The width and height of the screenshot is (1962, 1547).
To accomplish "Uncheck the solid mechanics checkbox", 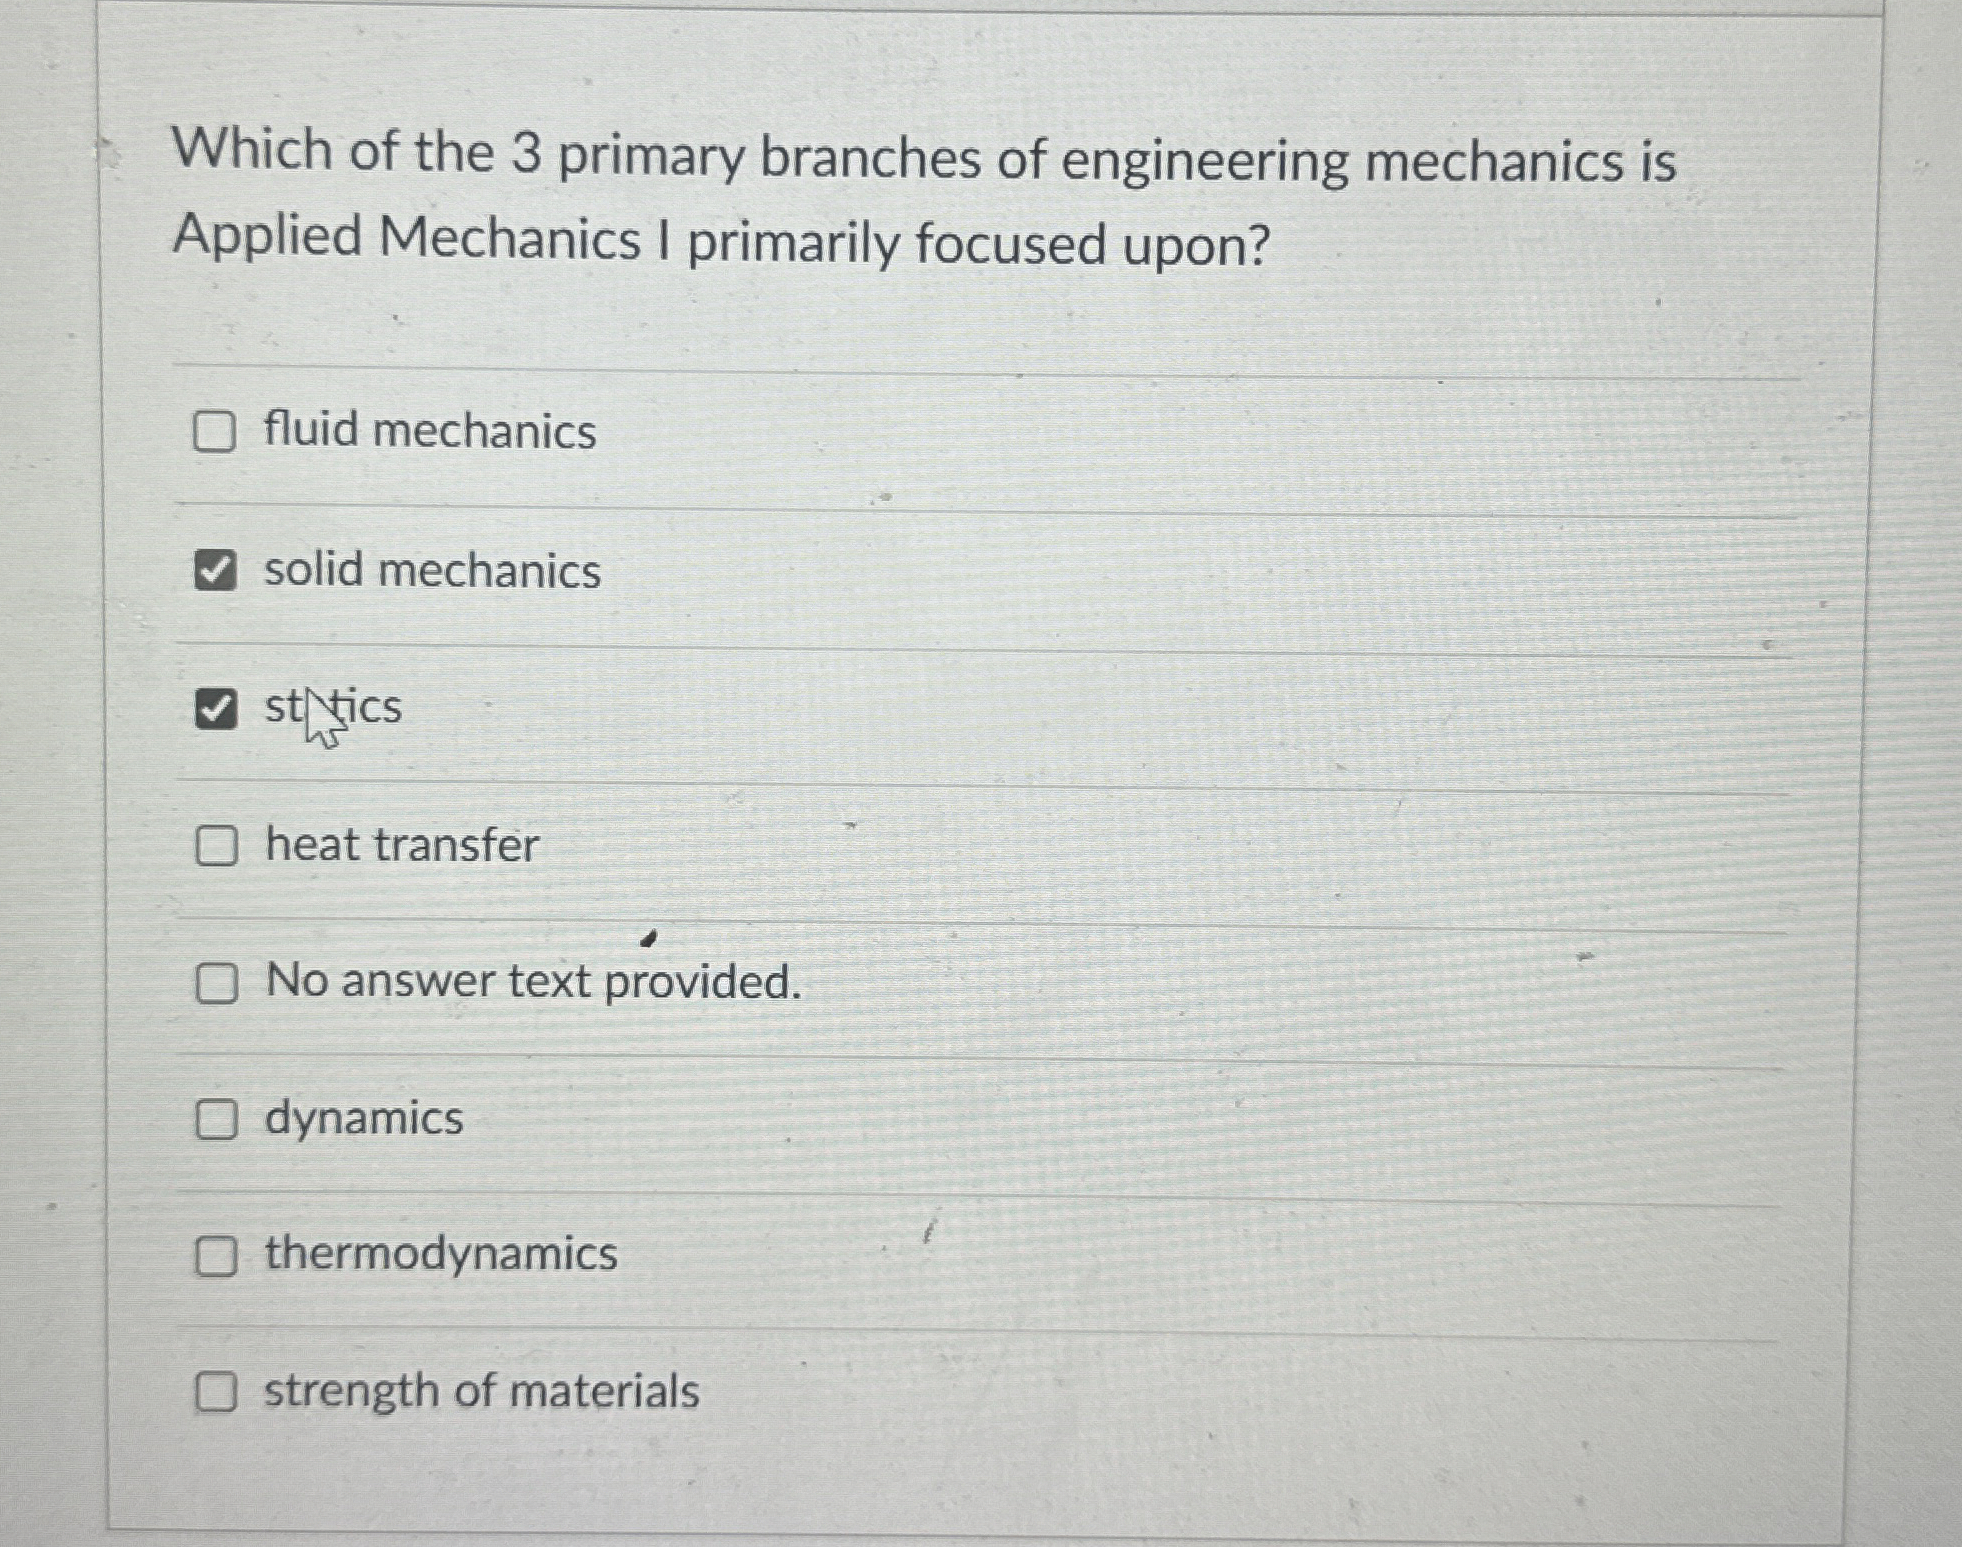I will tap(218, 570).
